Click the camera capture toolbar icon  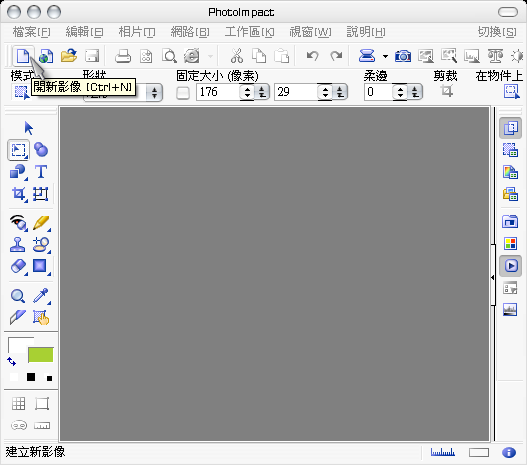403,56
